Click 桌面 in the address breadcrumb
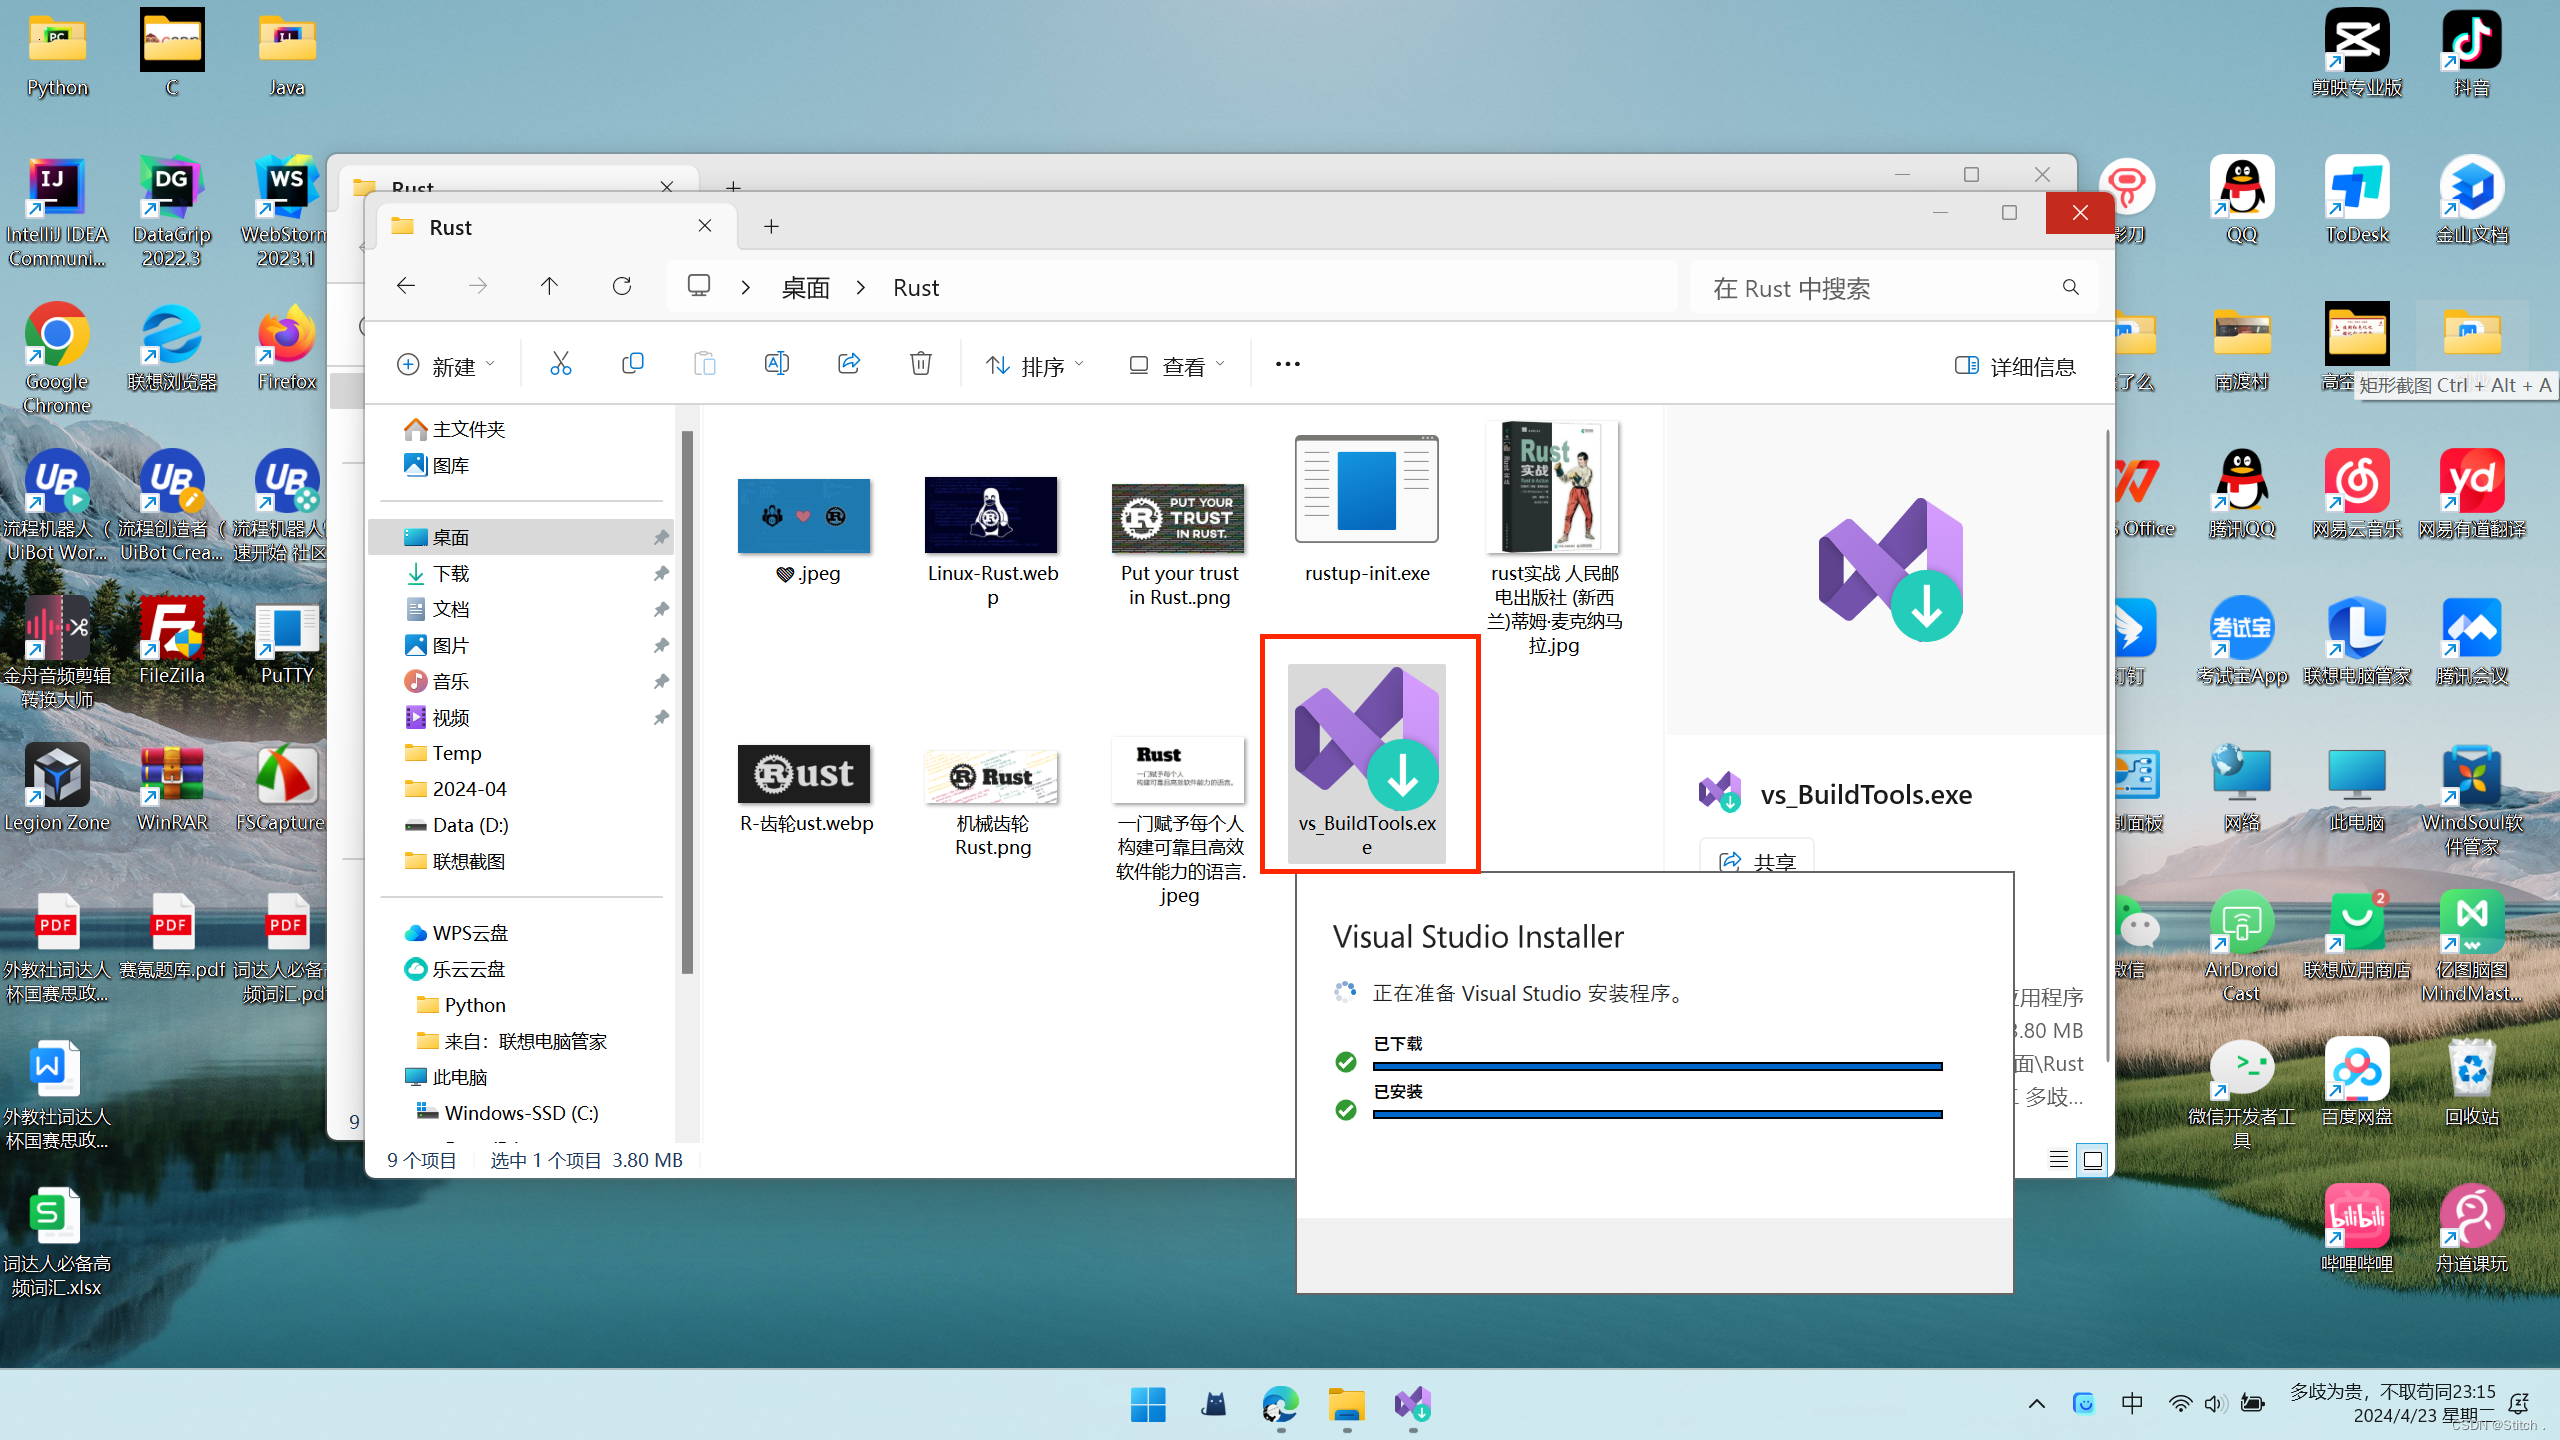 coord(805,288)
